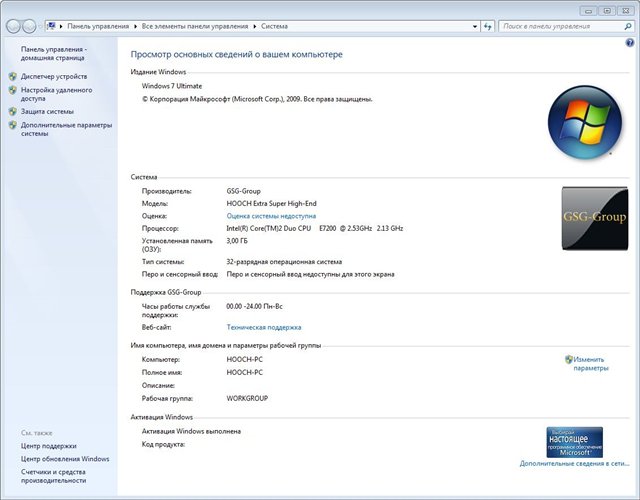This screenshot has height=500, width=640.
Task: Click GSG-Group manufacturer value text
Action: 243,191
